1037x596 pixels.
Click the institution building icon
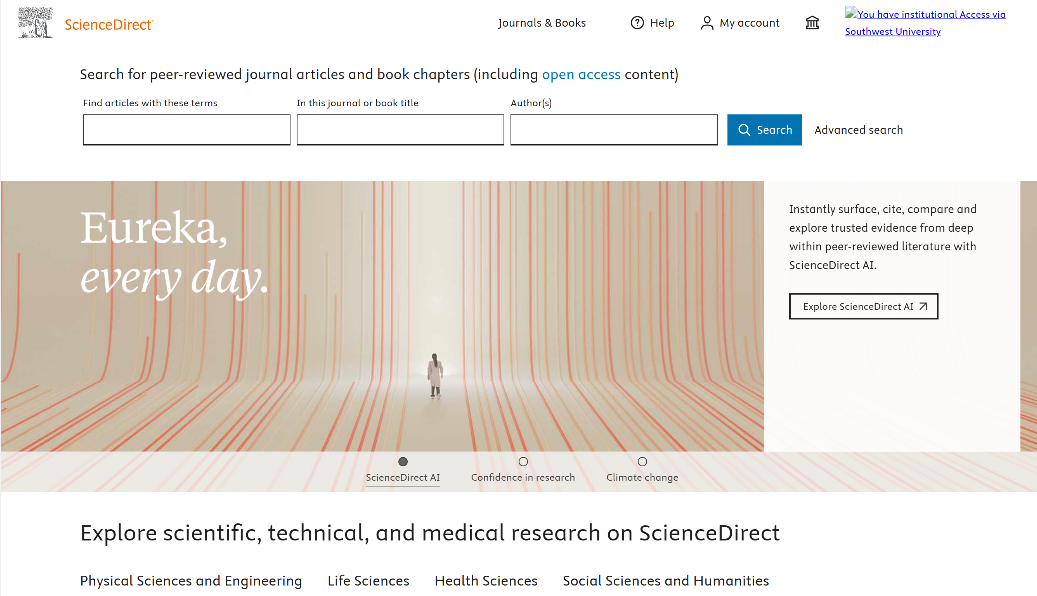click(x=812, y=23)
